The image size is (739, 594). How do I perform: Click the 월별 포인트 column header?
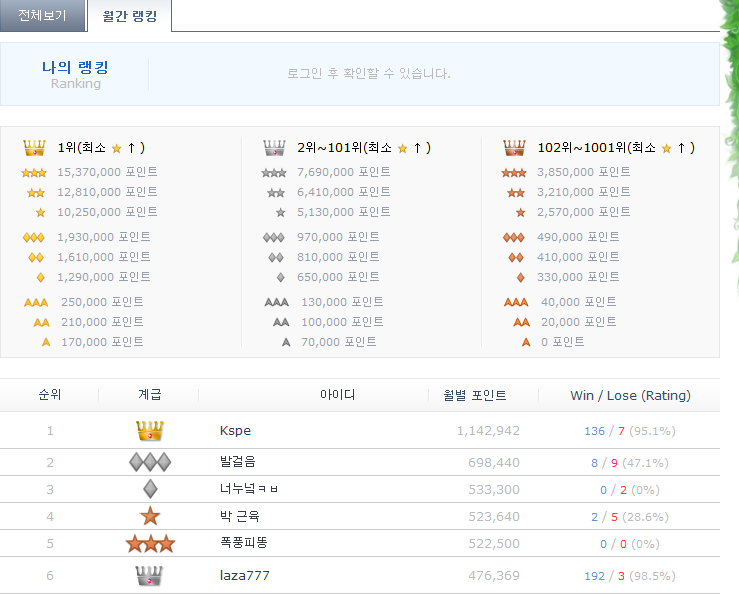475,395
